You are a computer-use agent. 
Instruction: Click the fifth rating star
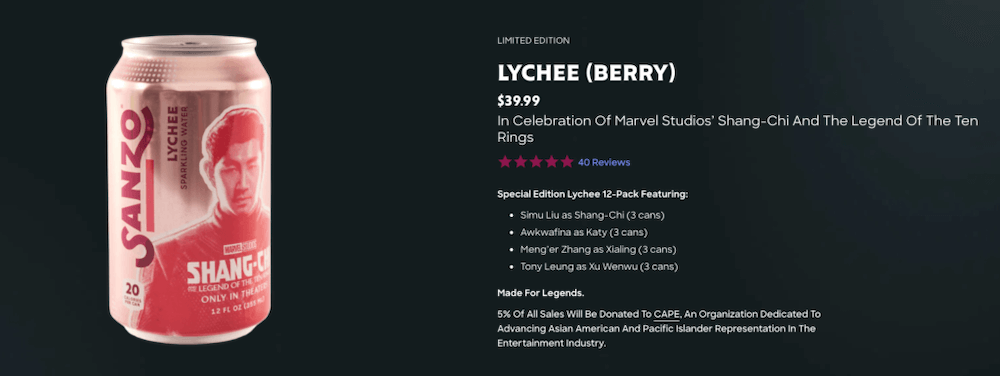(x=566, y=162)
